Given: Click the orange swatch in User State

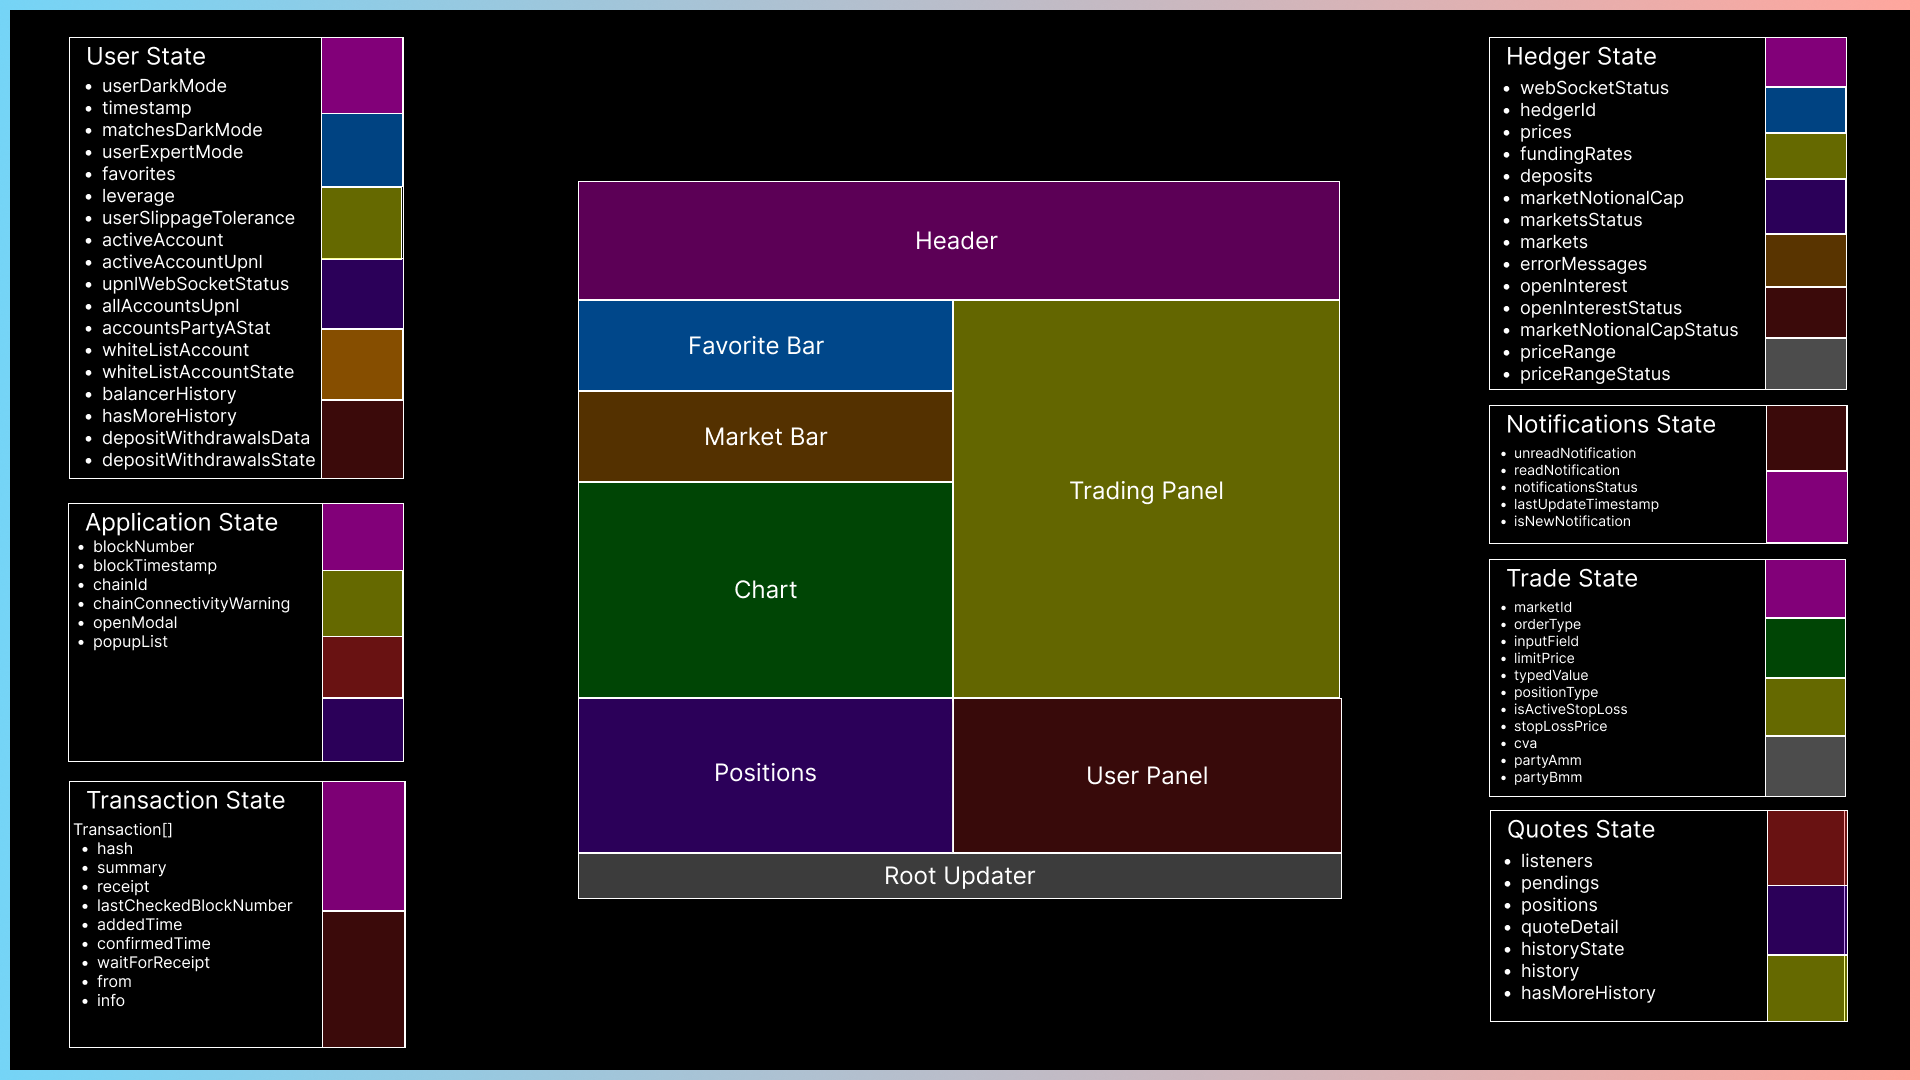Looking at the screenshot, I should pyautogui.click(x=362, y=365).
